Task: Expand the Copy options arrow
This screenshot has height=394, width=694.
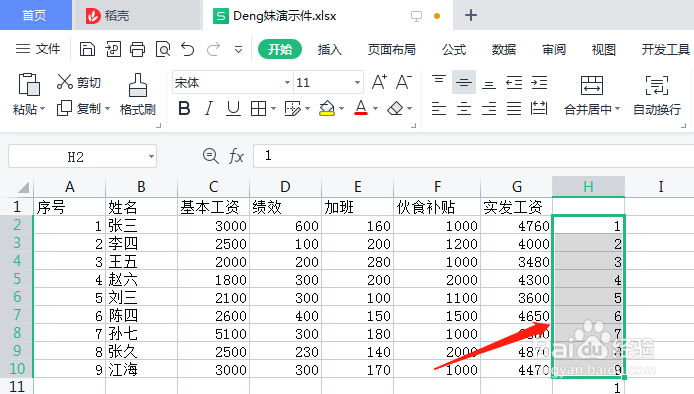Action: [x=108, y=108]
